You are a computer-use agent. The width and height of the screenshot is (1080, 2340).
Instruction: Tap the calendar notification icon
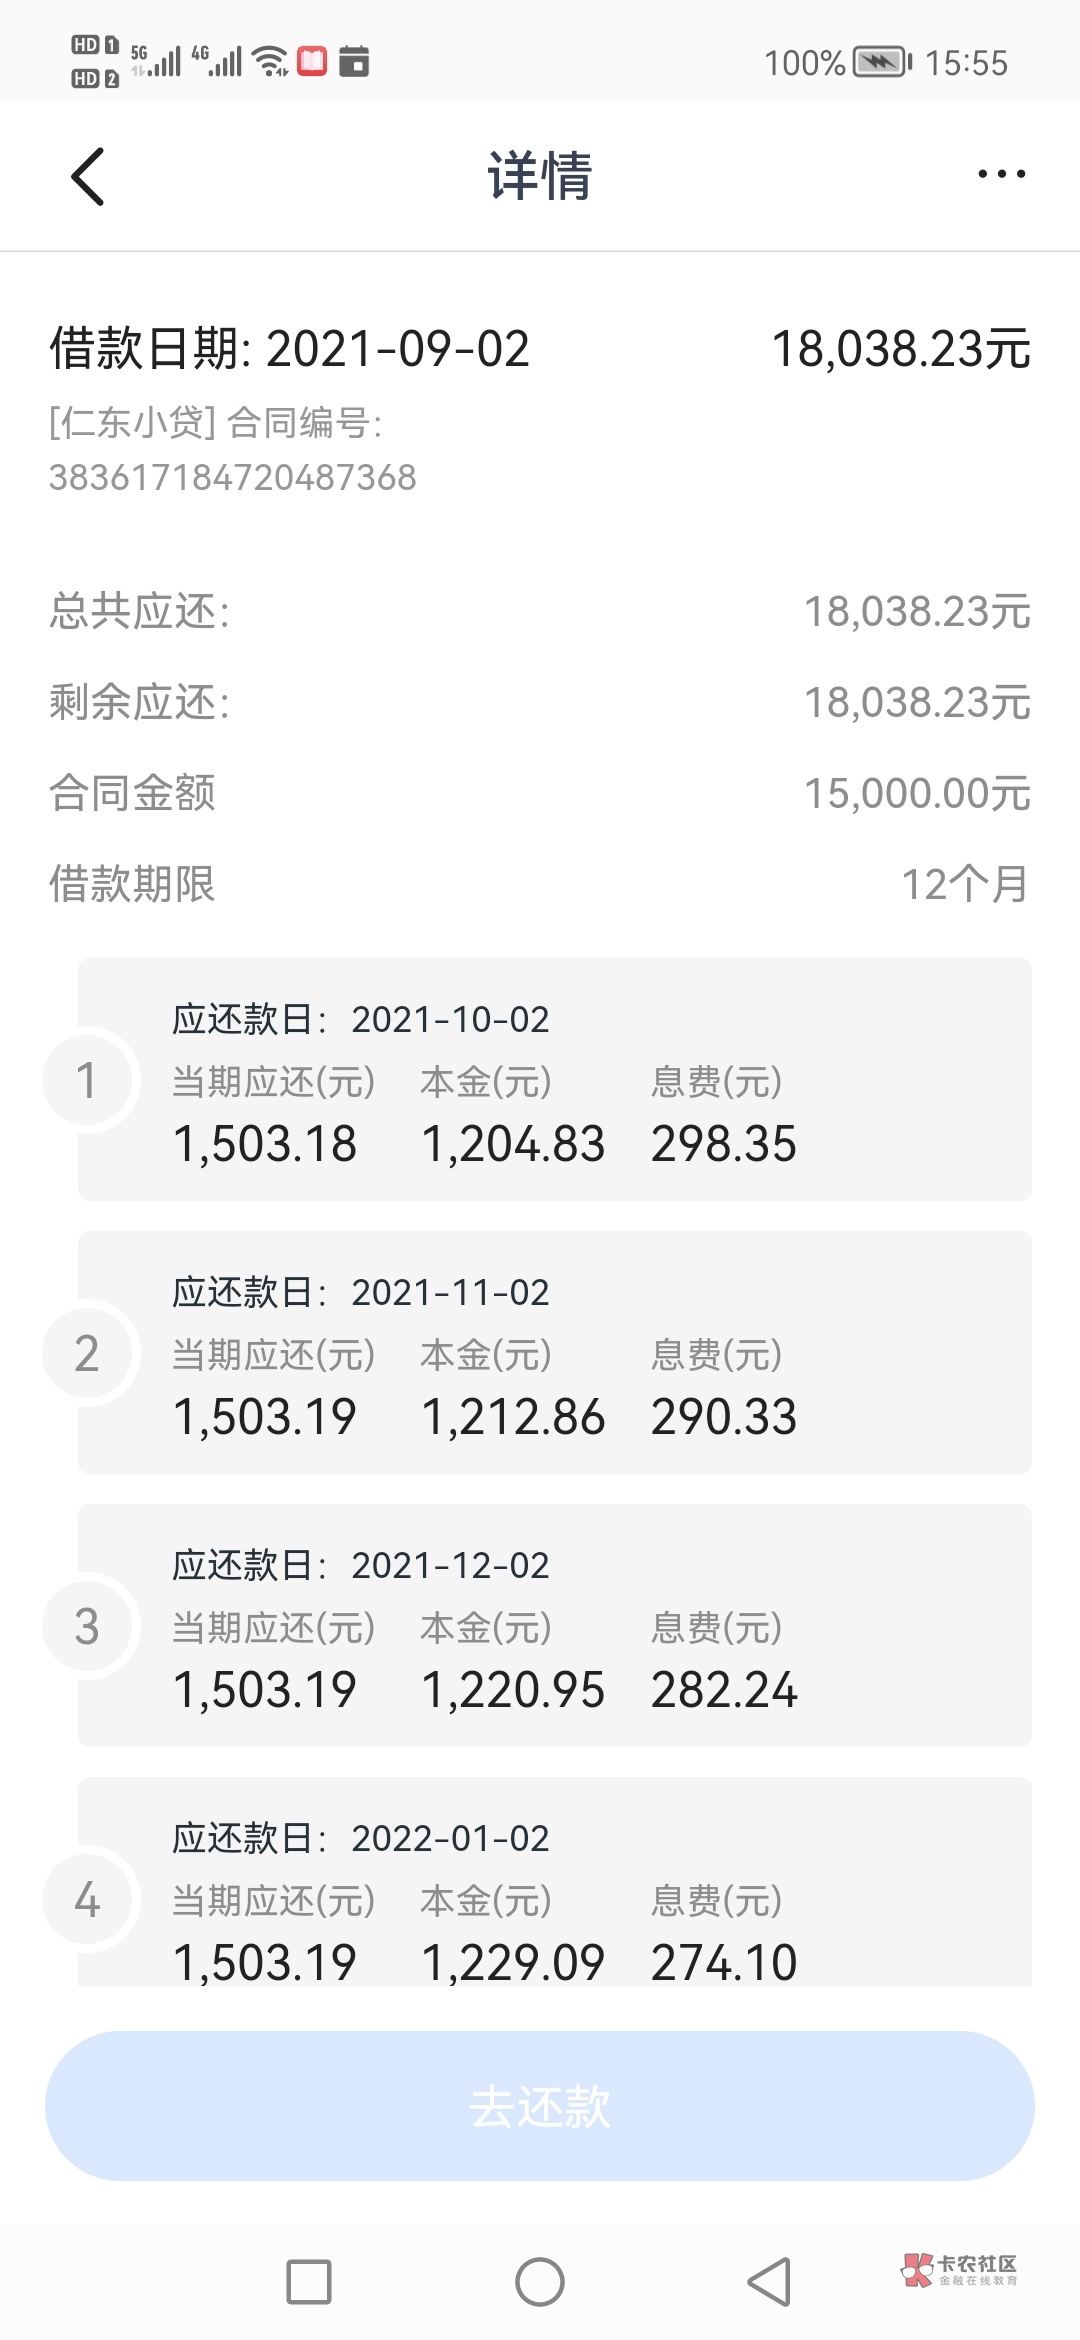354,61
